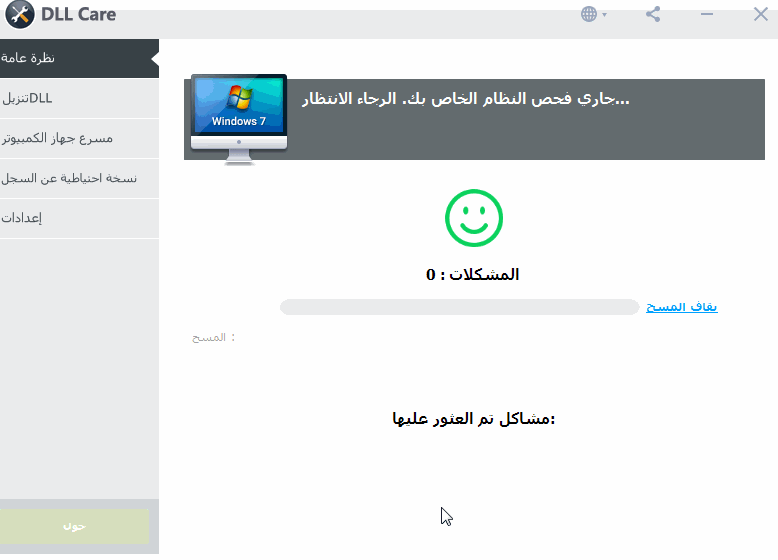Minimize the DLL Care window

pos(707,14)
